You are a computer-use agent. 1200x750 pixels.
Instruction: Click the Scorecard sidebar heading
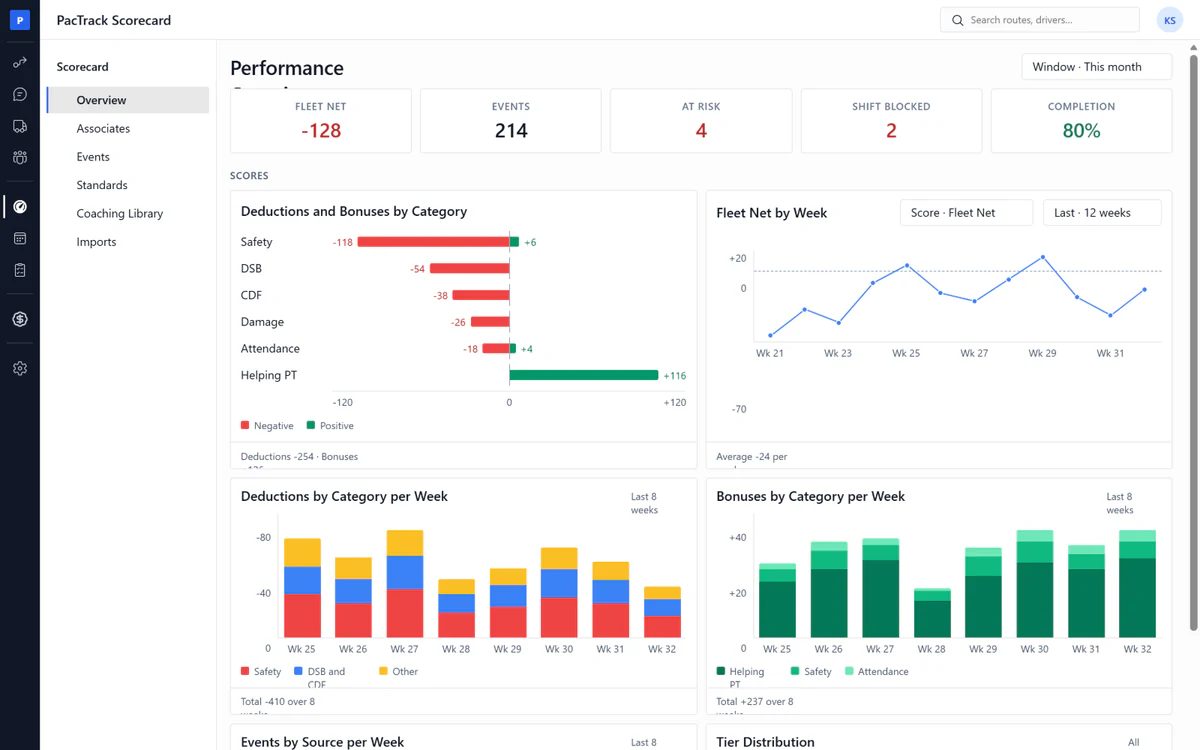click(83, 67)
